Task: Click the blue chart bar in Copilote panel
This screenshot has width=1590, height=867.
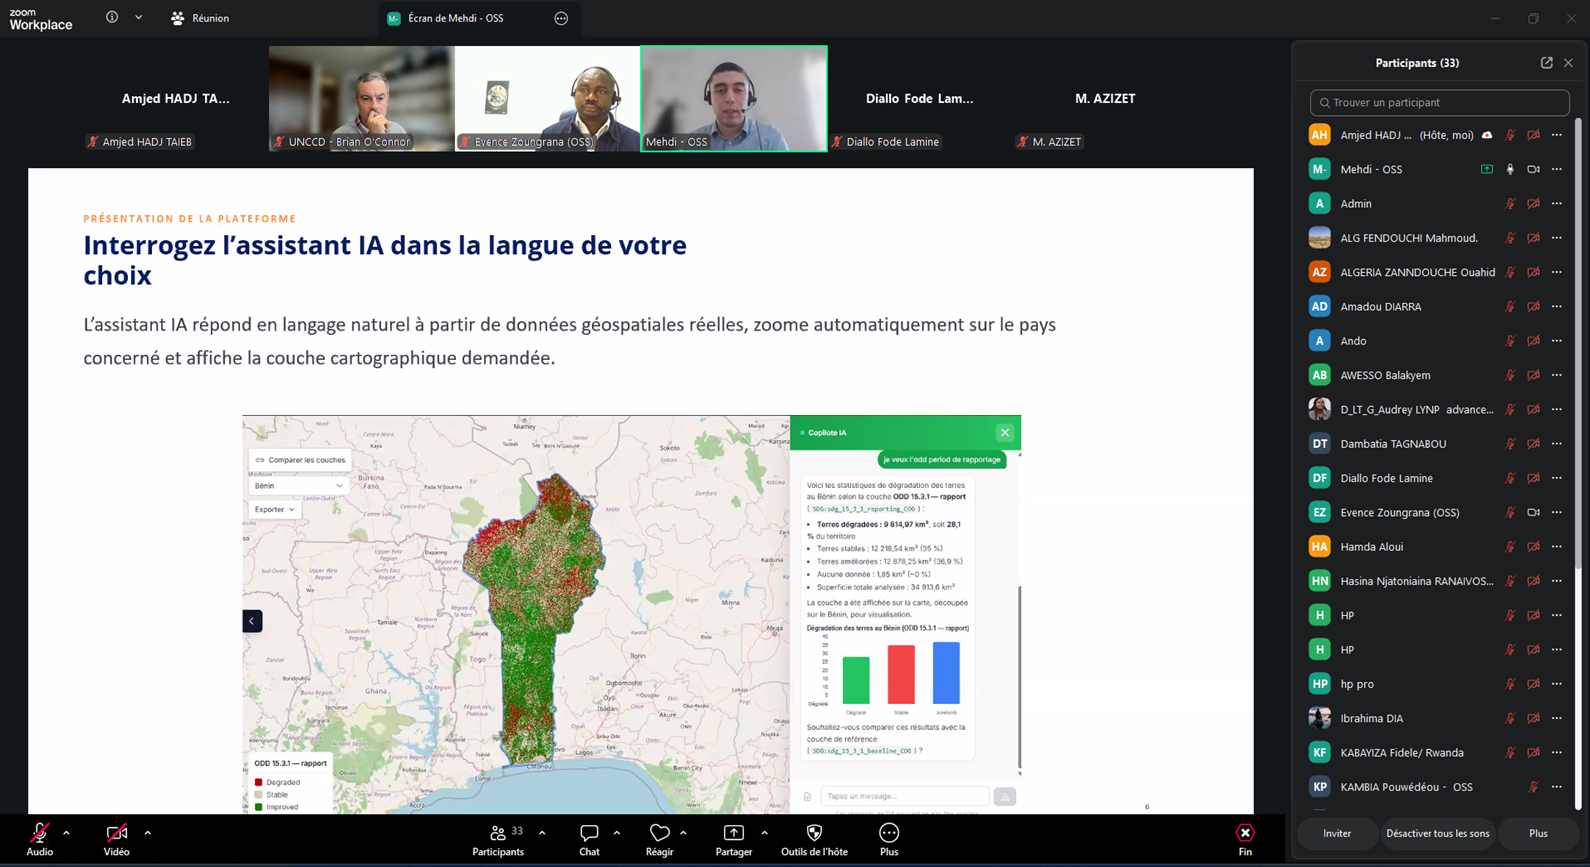Action: [946, 673]
